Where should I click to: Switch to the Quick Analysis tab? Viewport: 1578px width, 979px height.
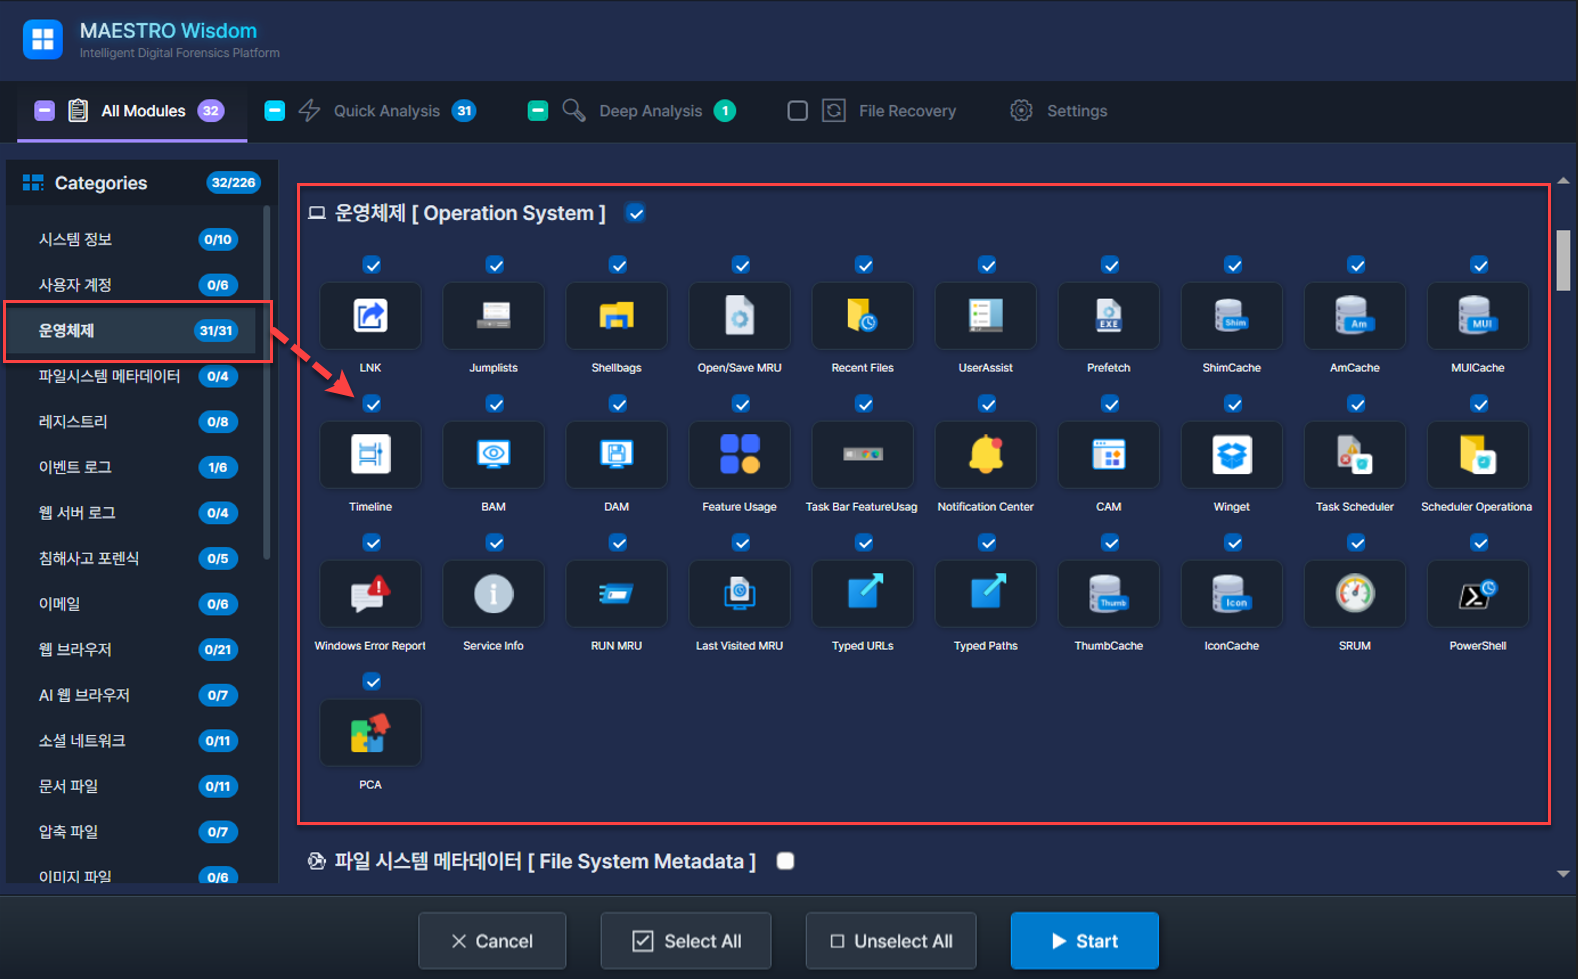point(386,111)
